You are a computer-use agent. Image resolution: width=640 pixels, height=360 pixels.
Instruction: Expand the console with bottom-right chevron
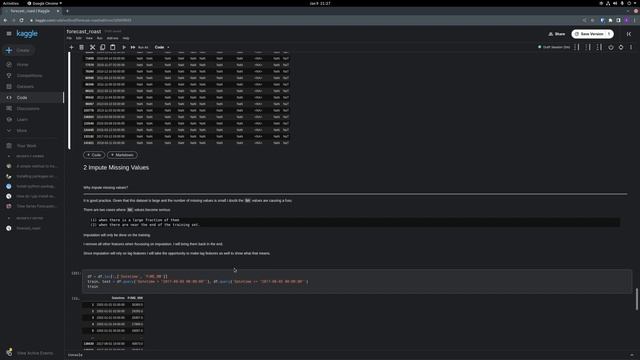[632, 355]
